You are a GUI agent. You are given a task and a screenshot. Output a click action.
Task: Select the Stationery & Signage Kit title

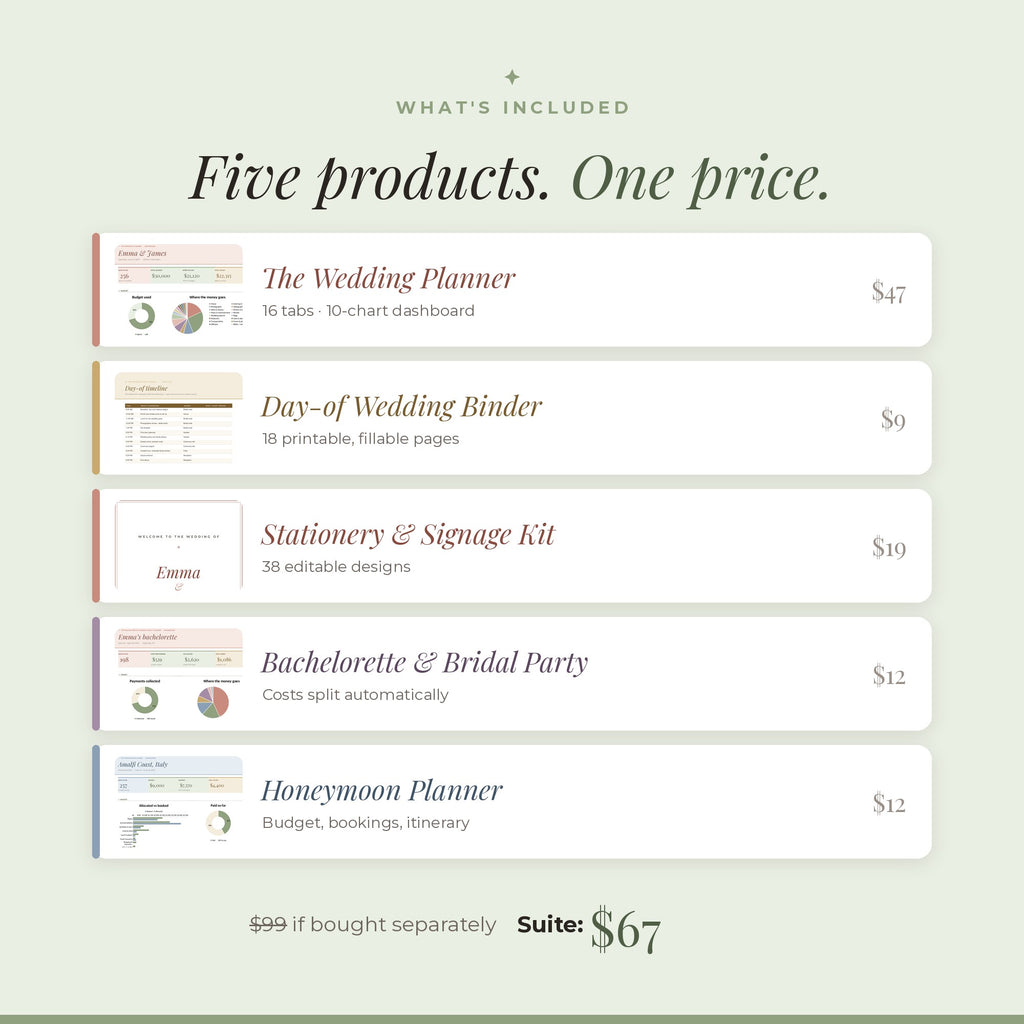tap(408, 535)
